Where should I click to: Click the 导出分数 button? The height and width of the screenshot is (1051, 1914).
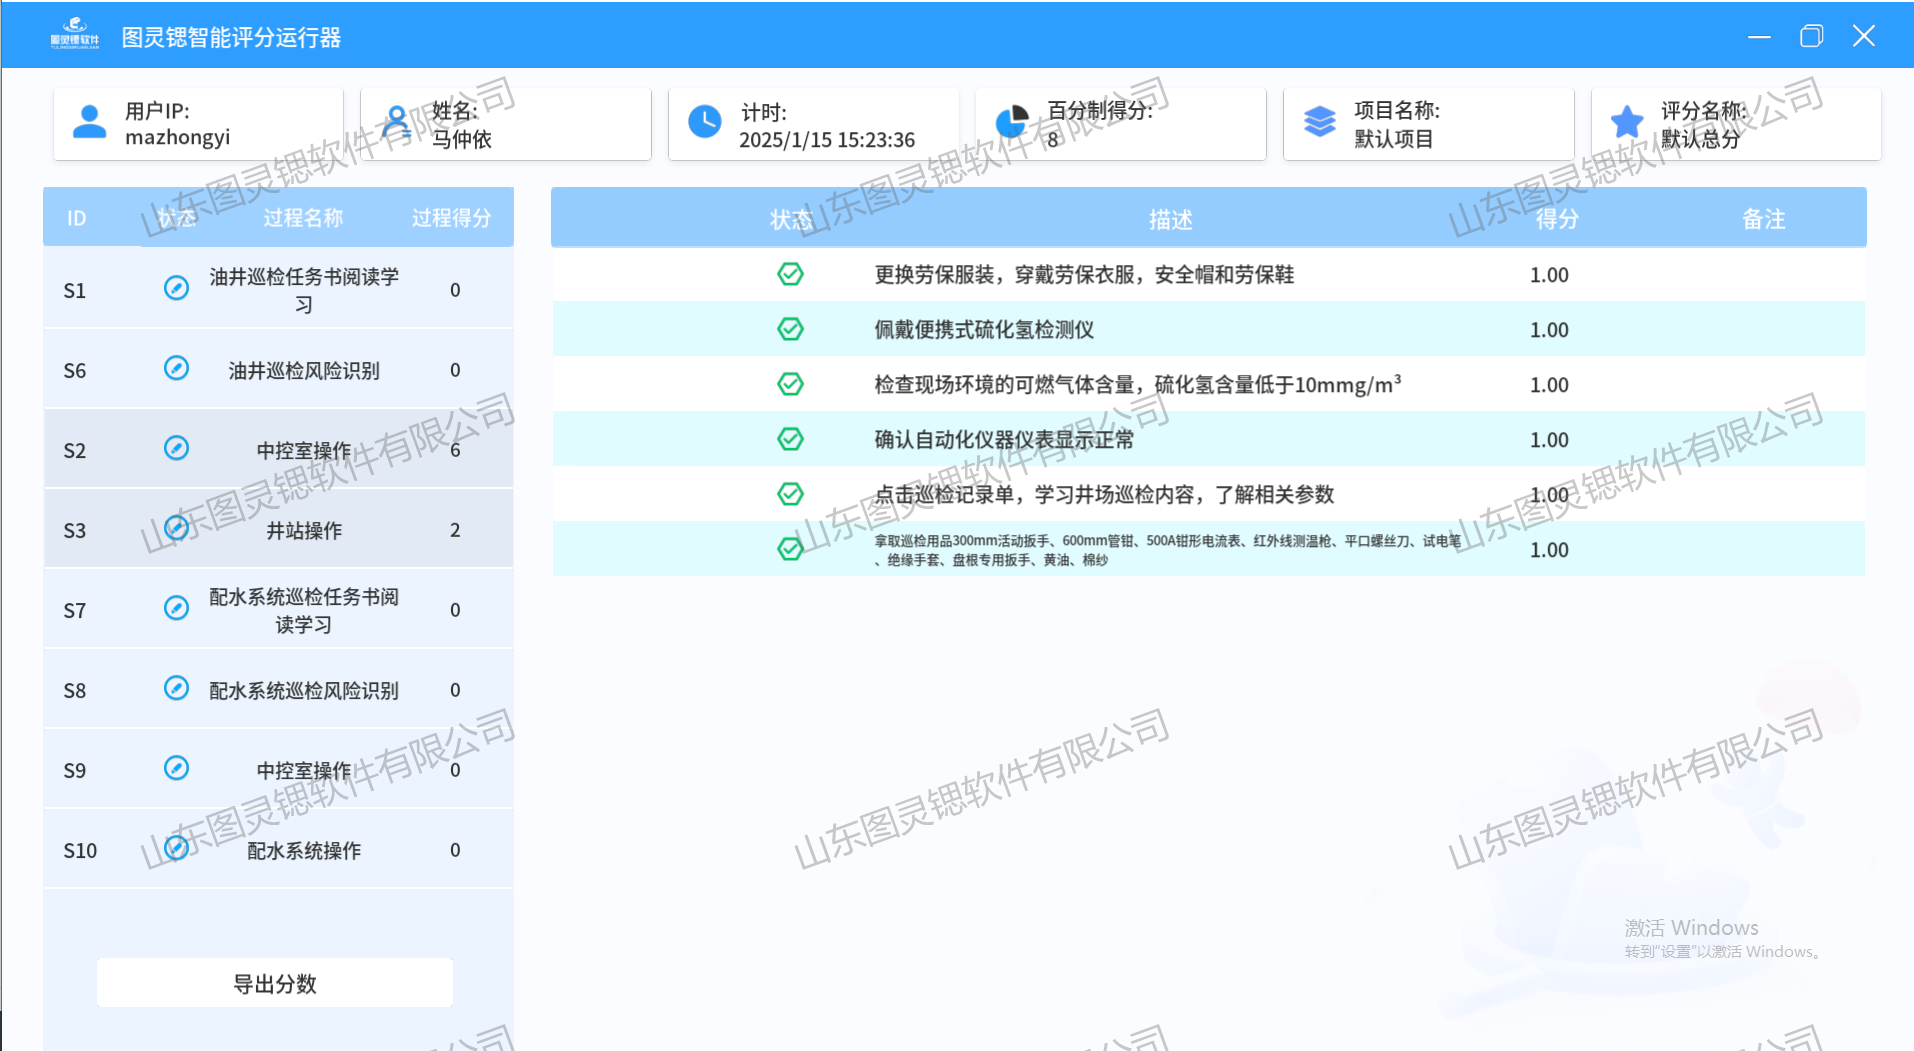(x=275, y=984)
